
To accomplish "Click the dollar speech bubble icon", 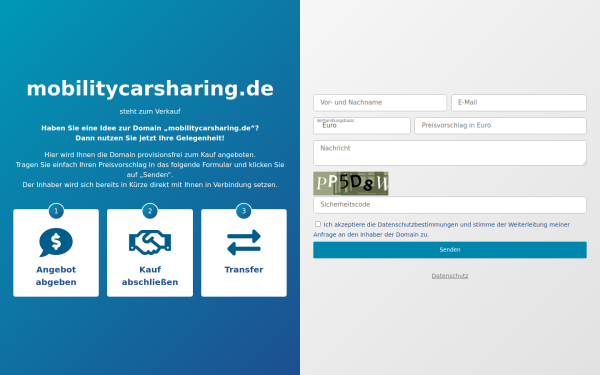I will (56, 242).
